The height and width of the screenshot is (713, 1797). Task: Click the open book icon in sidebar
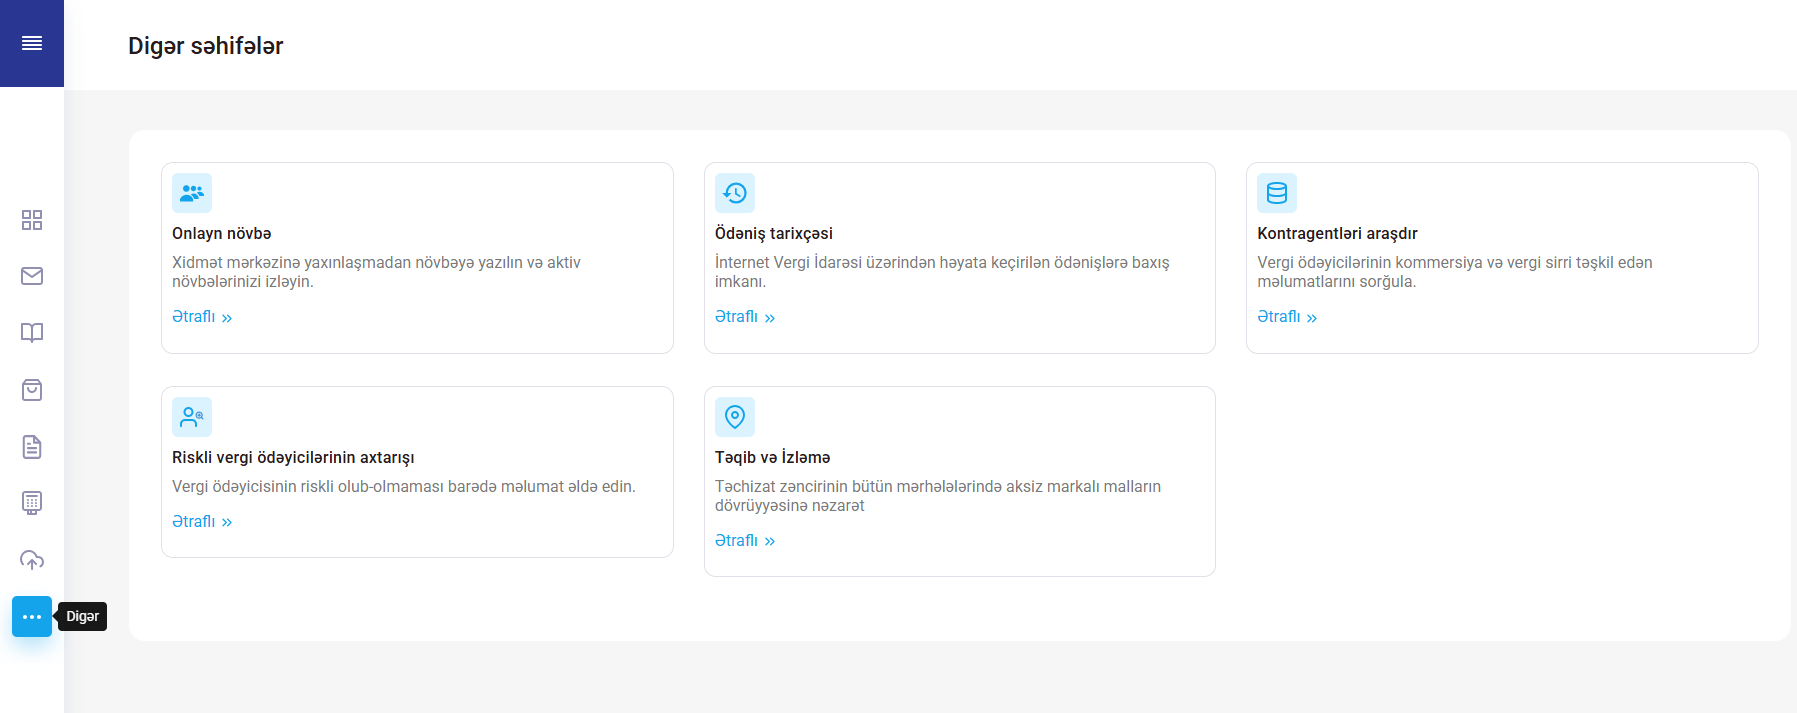click(x=32, y=333)
